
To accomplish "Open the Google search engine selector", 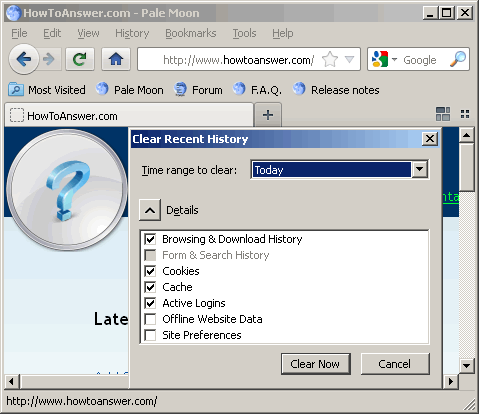I will pos(384,59).
